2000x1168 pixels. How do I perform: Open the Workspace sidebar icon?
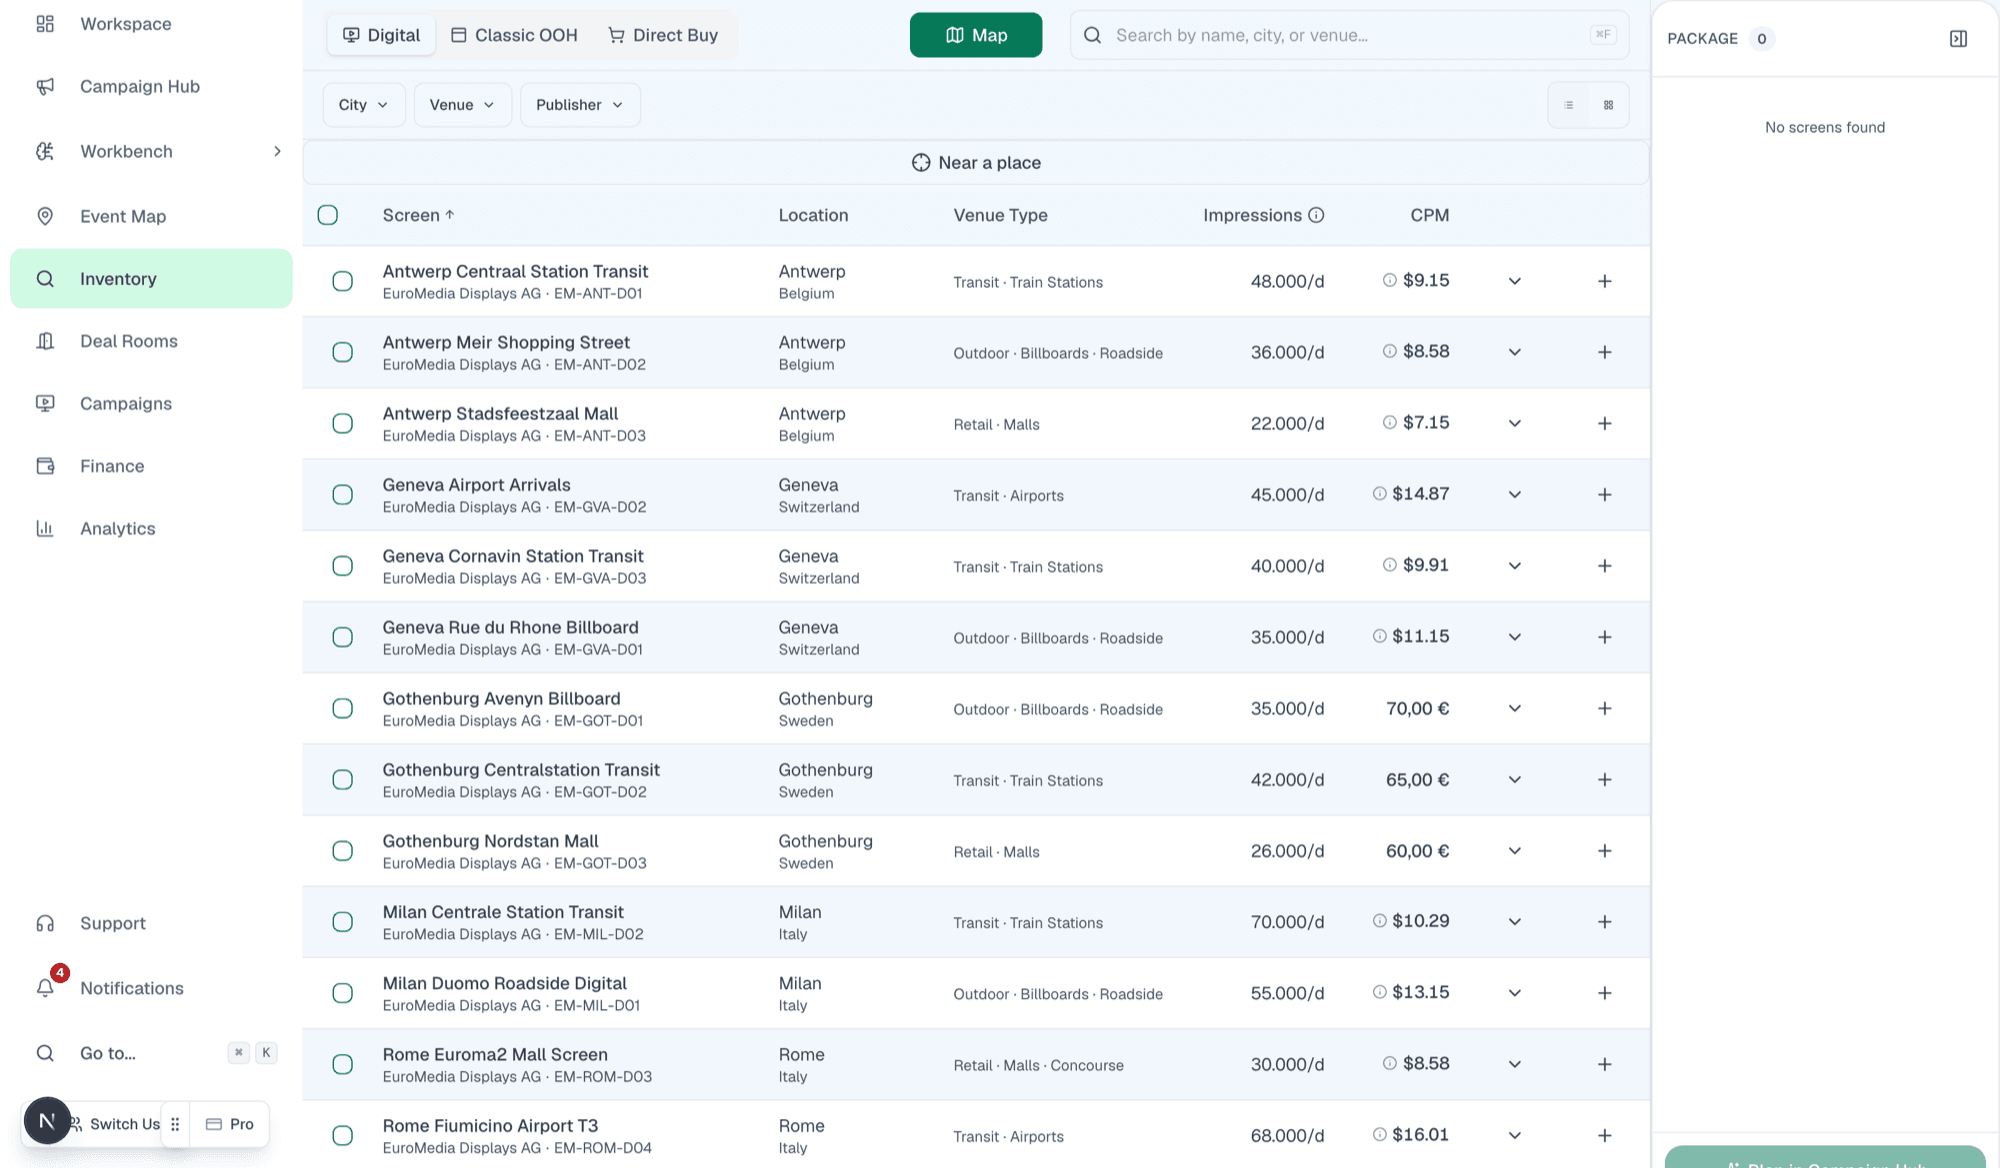(x=45, y=24)
